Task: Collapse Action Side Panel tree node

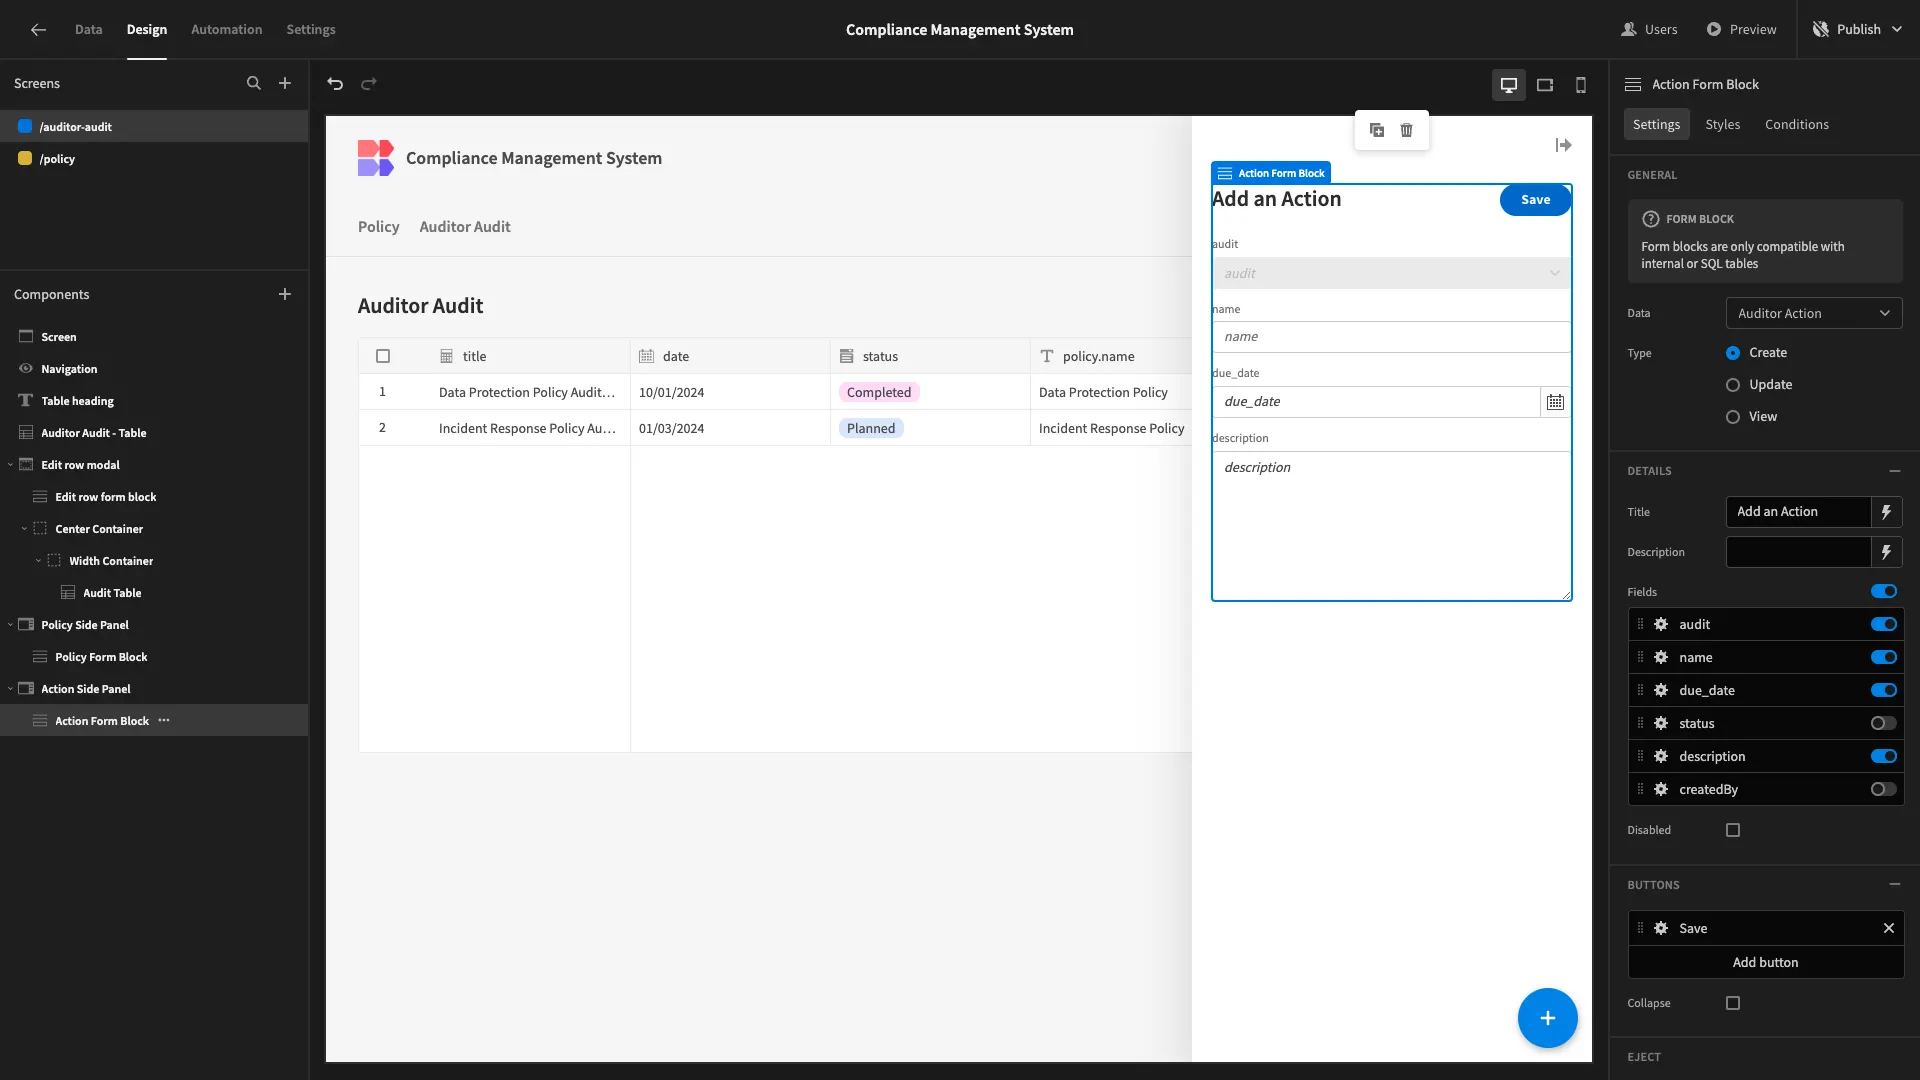Action: pyautogui.click(x=10, y=689)
